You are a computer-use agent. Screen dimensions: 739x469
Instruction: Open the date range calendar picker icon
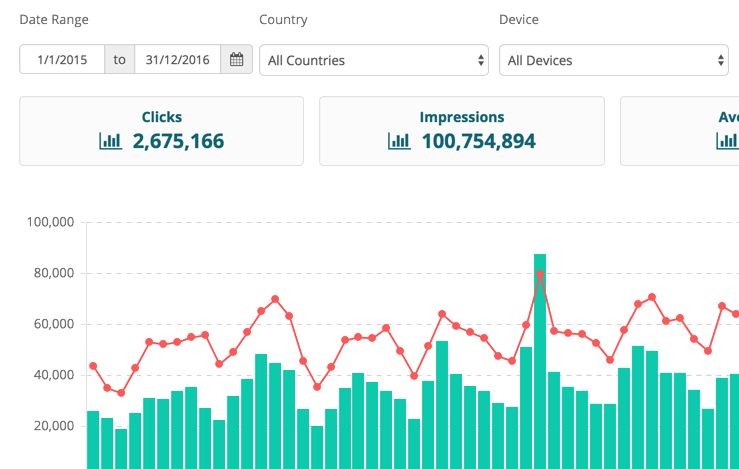[236, 60]
